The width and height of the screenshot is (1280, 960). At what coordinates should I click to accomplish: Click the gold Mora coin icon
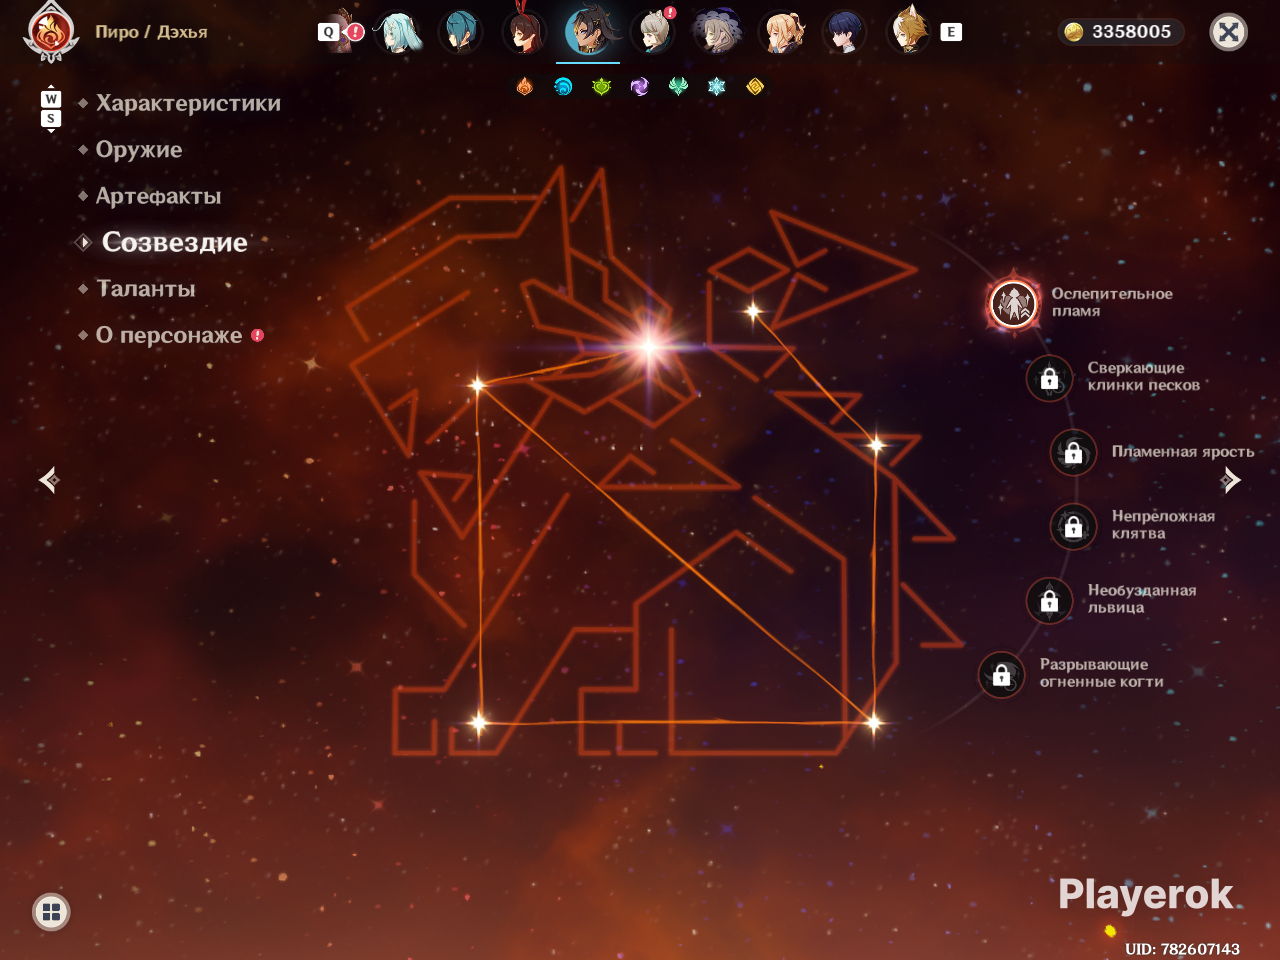tap(1073, 32)
